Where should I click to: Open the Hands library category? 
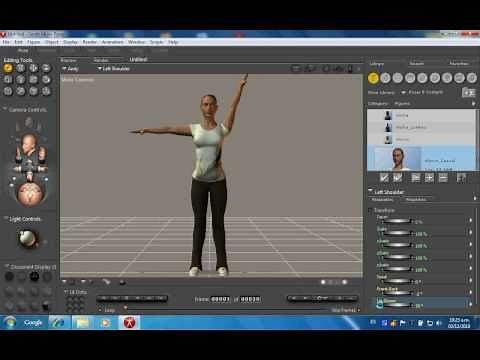pyautogui.click(x=422, y=78)
